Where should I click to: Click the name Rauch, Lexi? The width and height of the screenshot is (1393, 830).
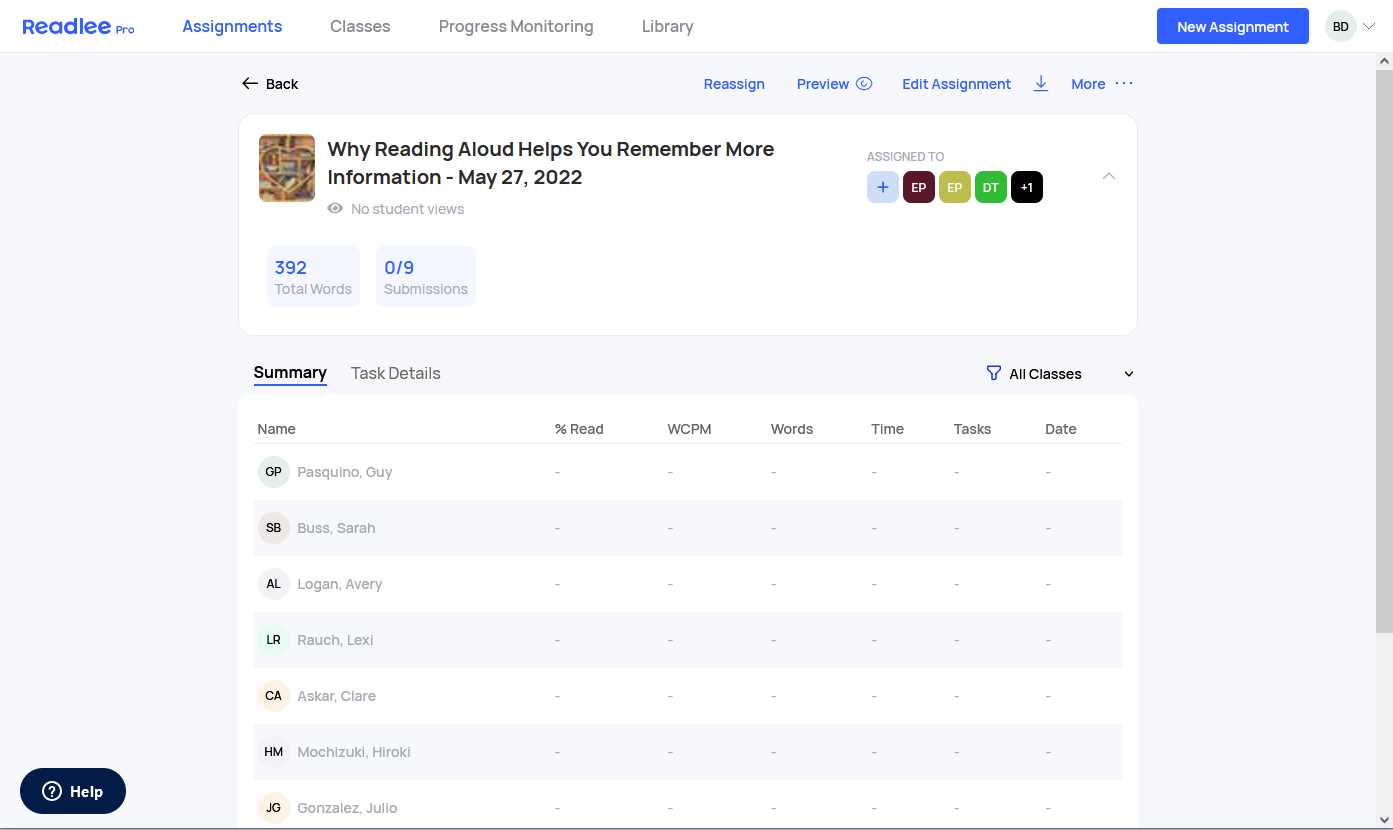(335, 640)
